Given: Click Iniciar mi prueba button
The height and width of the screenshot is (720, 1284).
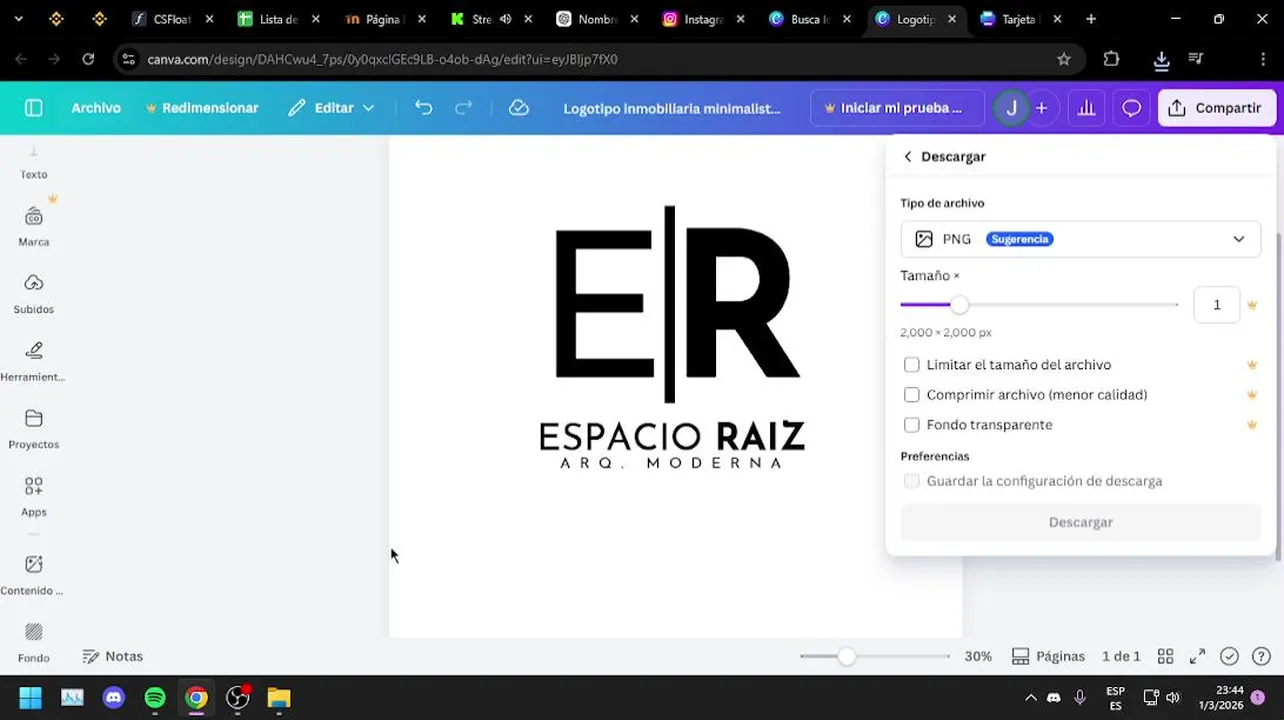Looking at the screenshot, I should click(x=897, y=108).
